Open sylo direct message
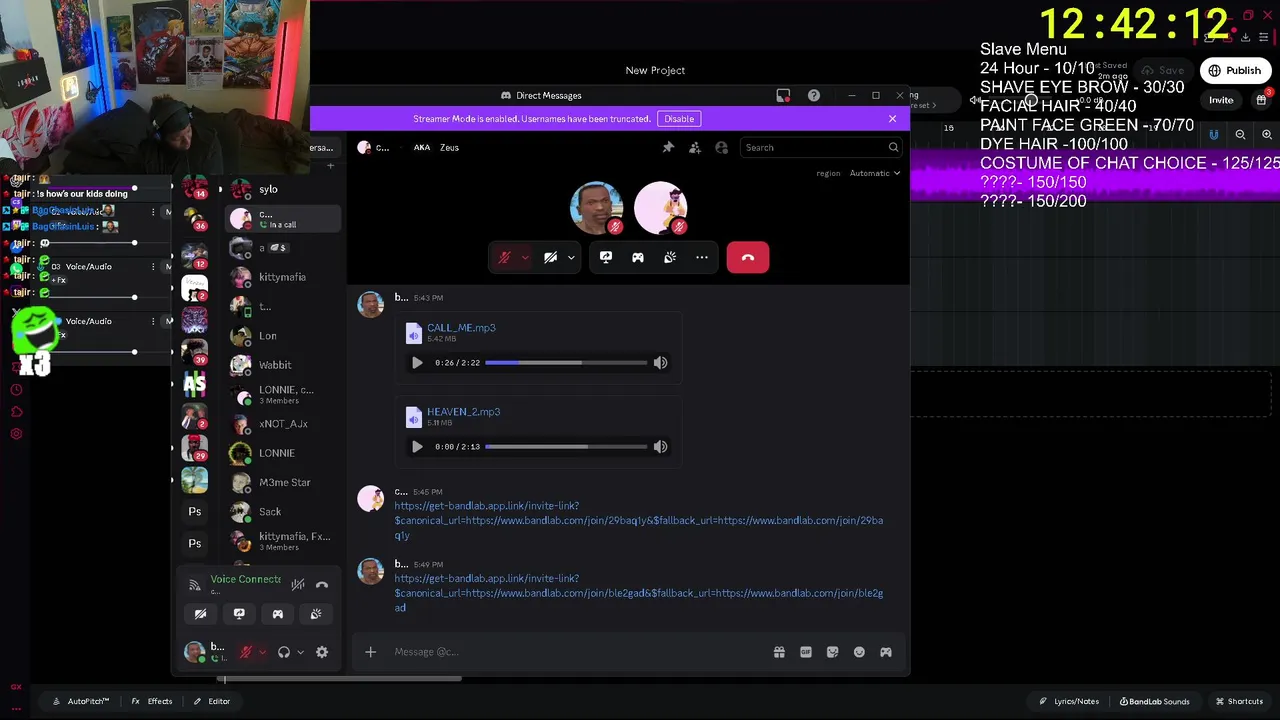This screenshot has width=1280, height=720. [x=282, y=189]
